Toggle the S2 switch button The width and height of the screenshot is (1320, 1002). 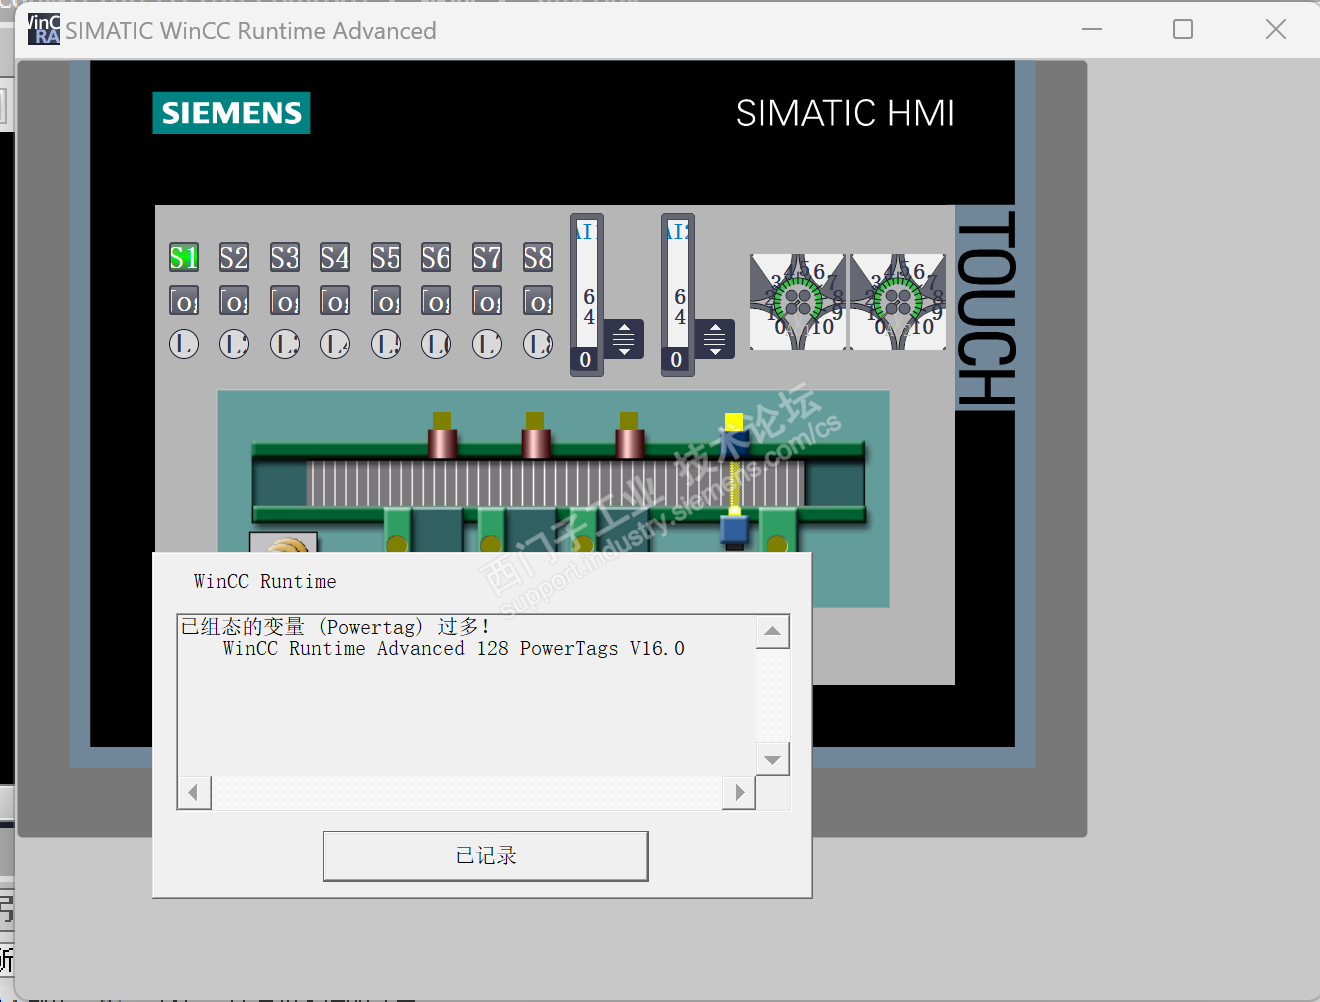(234, 258)
